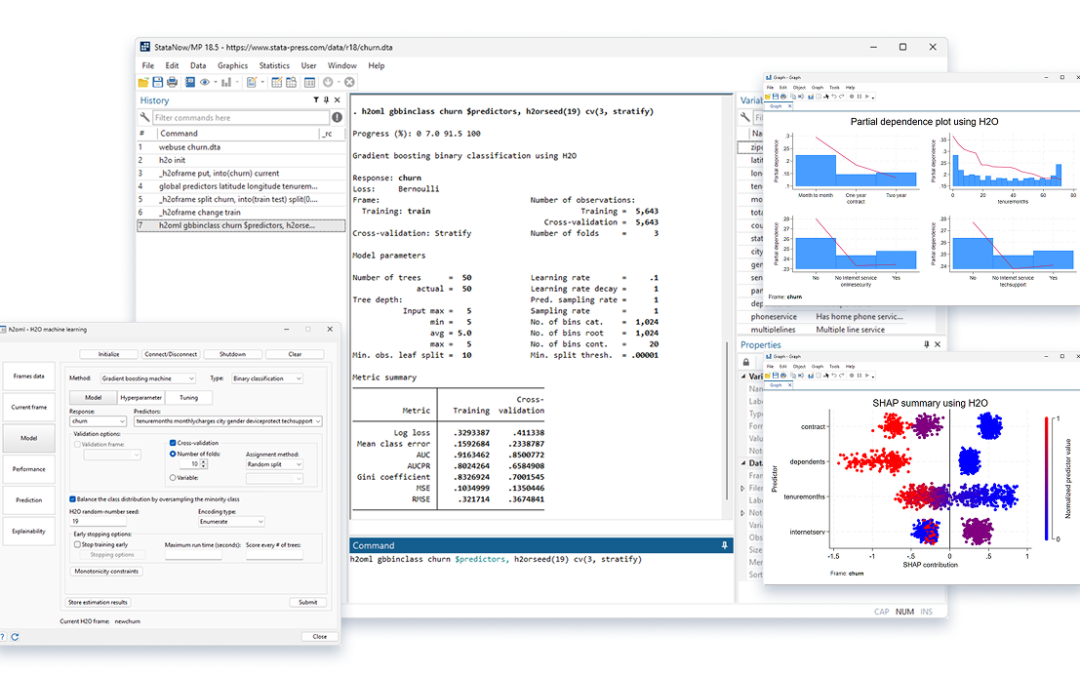Open the Data Editor (Edit) icon in toolbar
Screen dimensions: 1080x675
coord(276,83)
